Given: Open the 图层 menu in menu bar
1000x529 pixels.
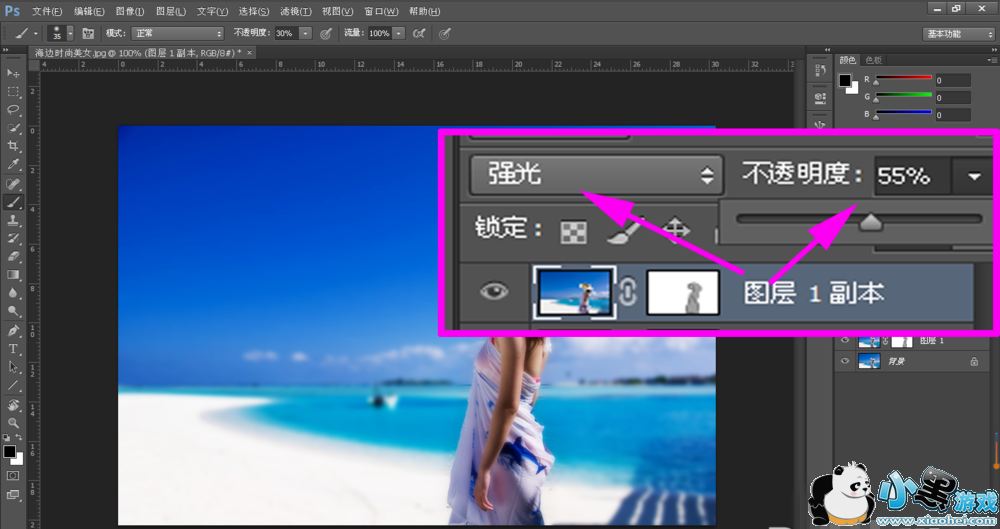Looking at the screenshot, I should coord(171,11).
